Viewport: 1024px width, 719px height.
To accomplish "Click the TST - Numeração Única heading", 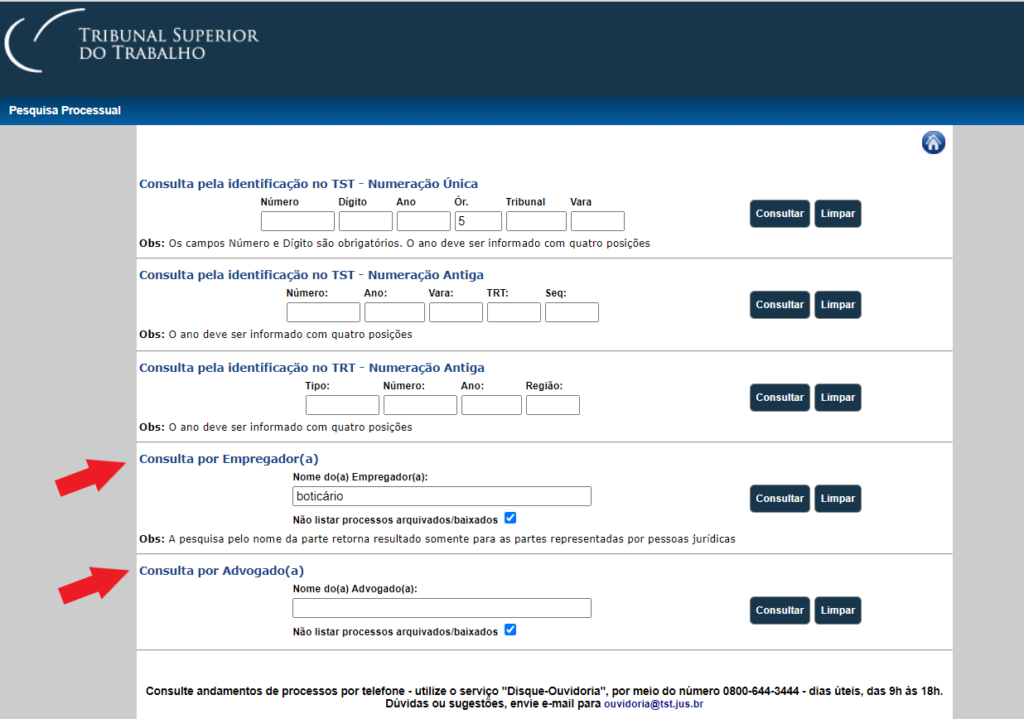I will pyautogui.click(x=308, y=184).
